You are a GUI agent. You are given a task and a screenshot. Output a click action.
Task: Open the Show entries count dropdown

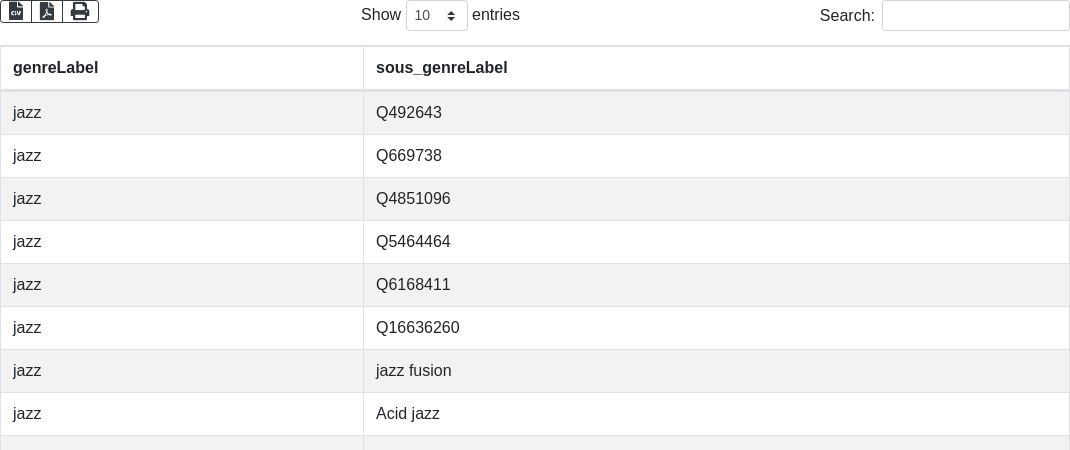pyautogui.click(x=437, y=16)
